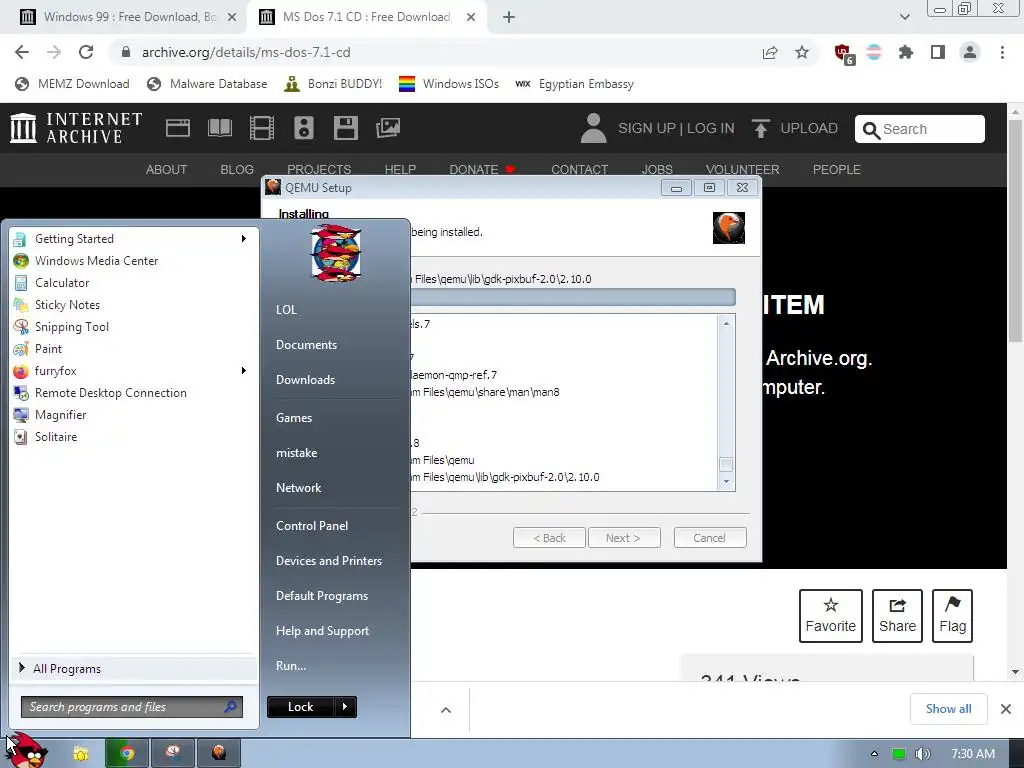
Task: Click the QEMU log scrollbar down arrow
Action: tap(726, 482)
